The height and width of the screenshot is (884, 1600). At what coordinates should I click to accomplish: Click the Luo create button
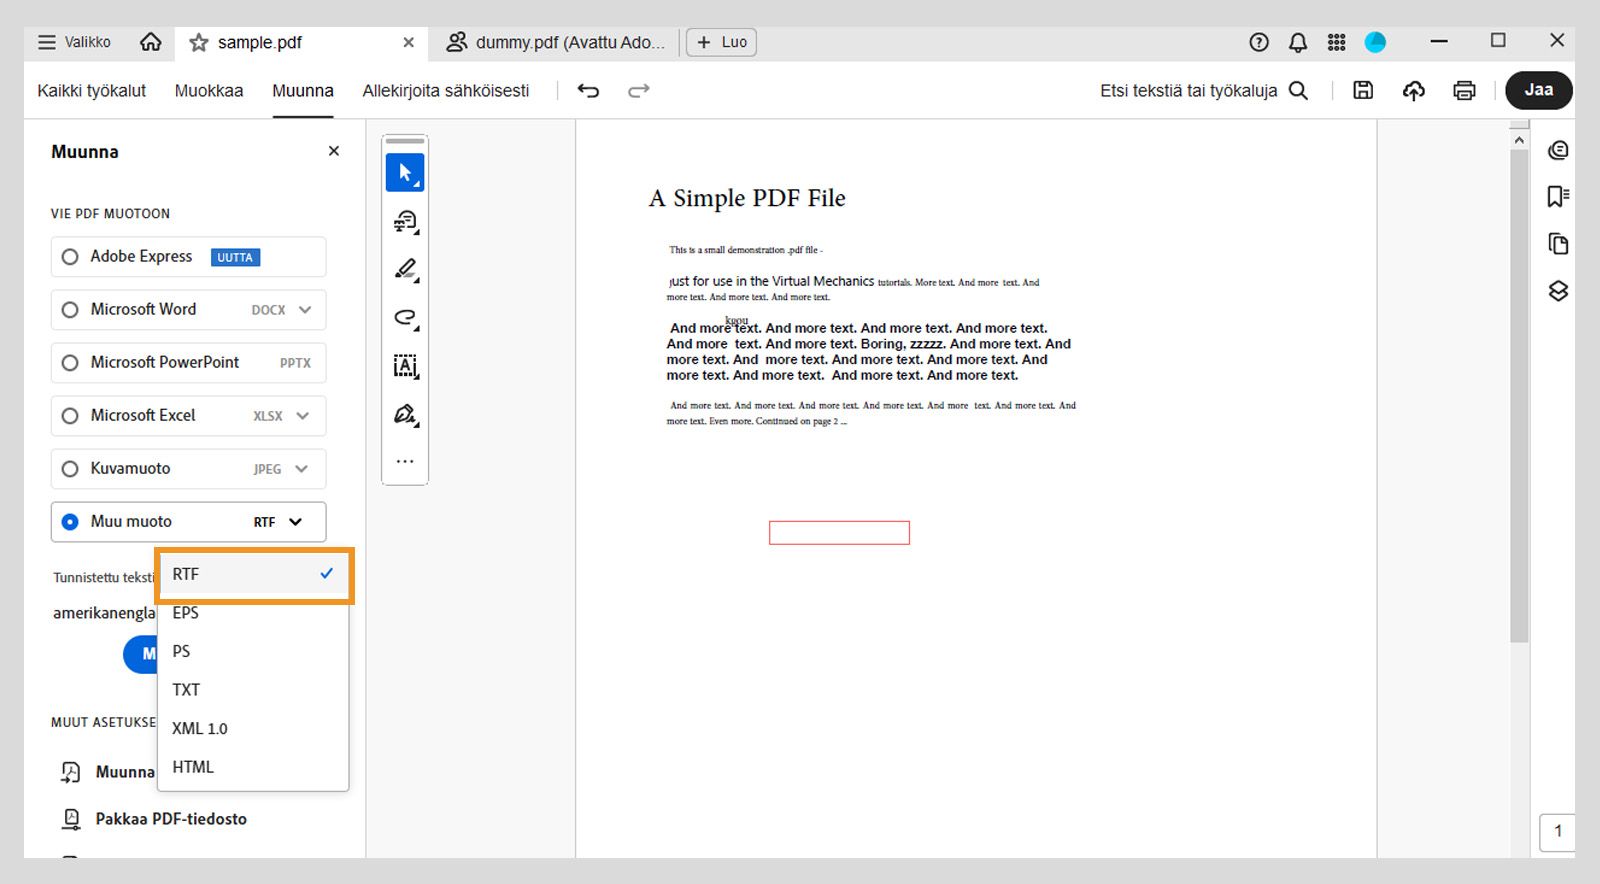(721, 42)
